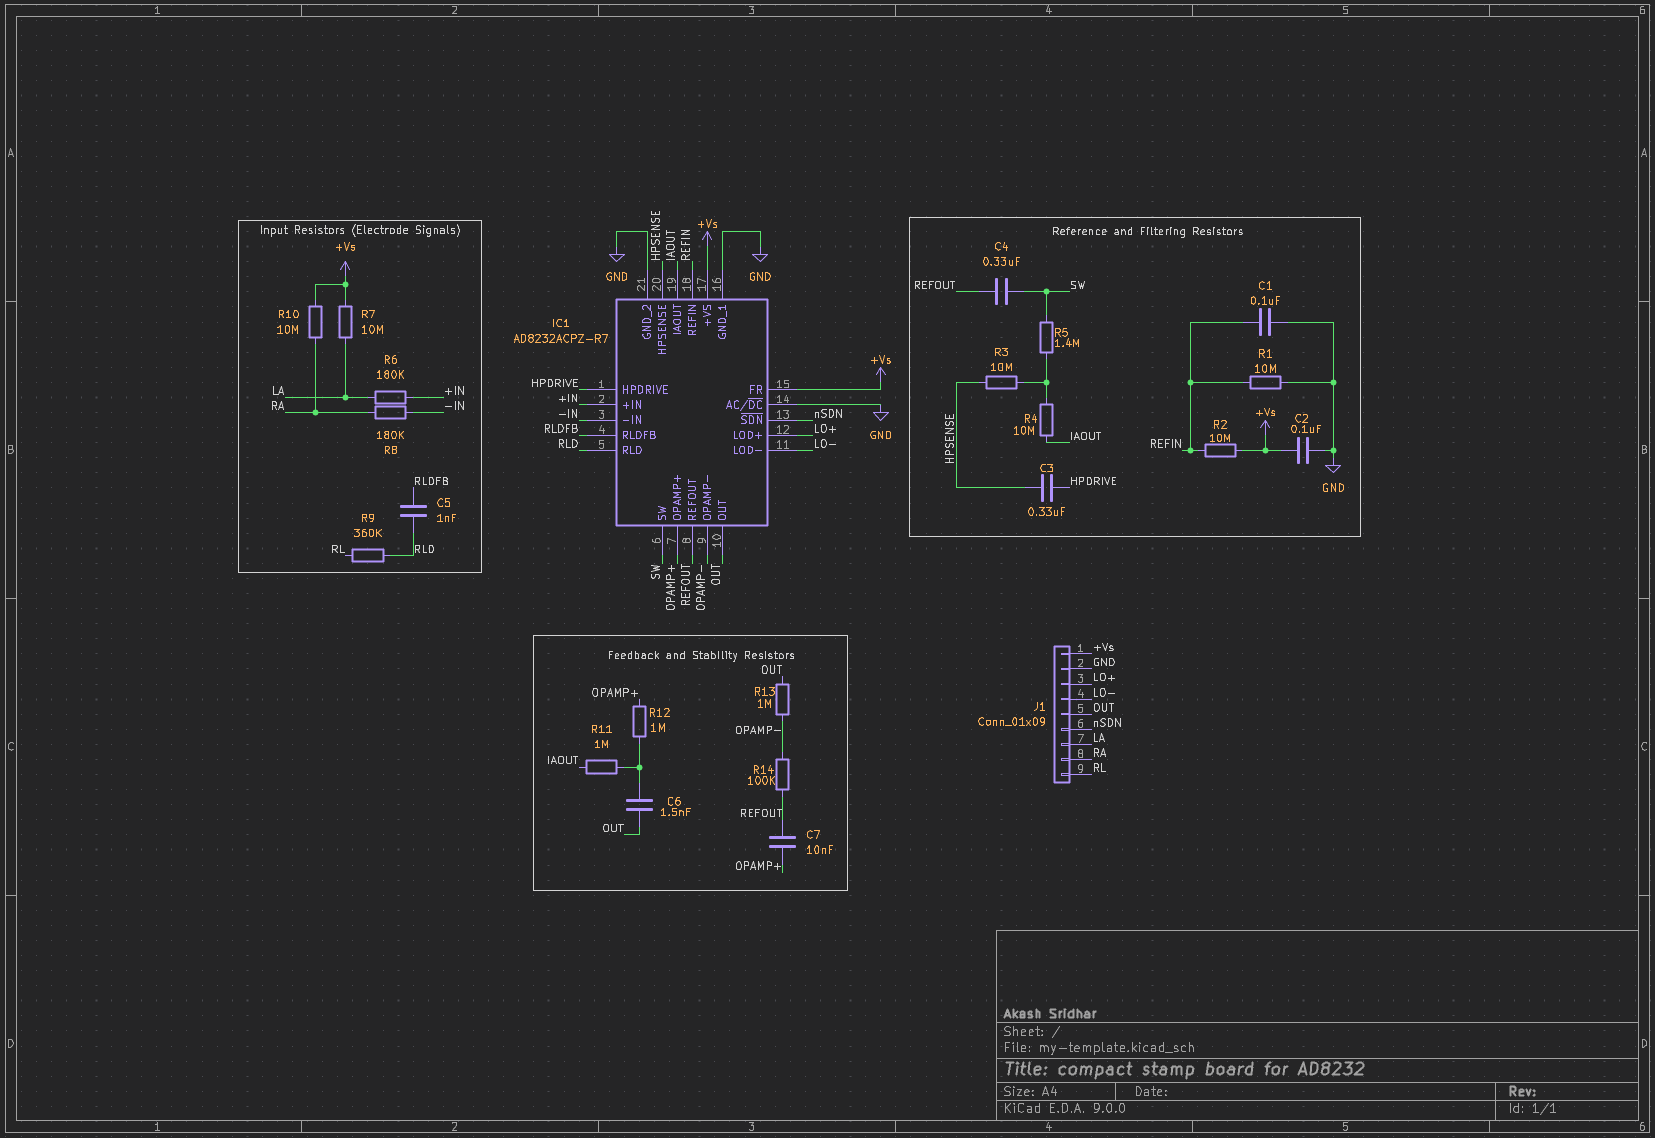Click the LA label on J1 pin 7

point(1099,738)
